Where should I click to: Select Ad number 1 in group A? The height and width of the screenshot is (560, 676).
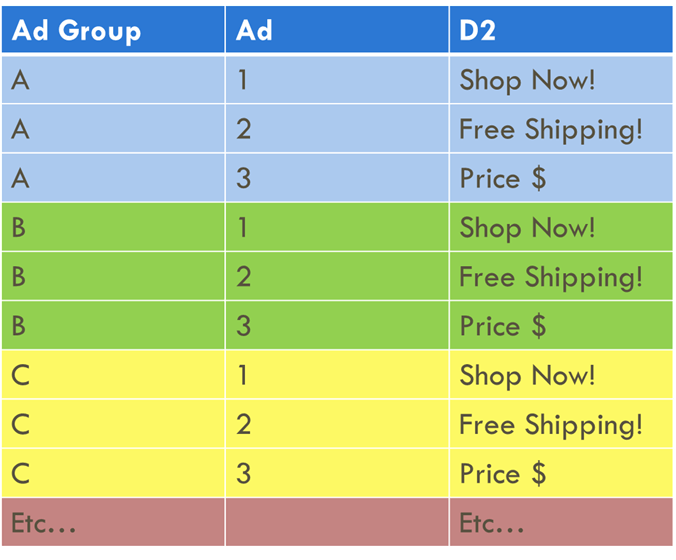click(x=244, y=80)
